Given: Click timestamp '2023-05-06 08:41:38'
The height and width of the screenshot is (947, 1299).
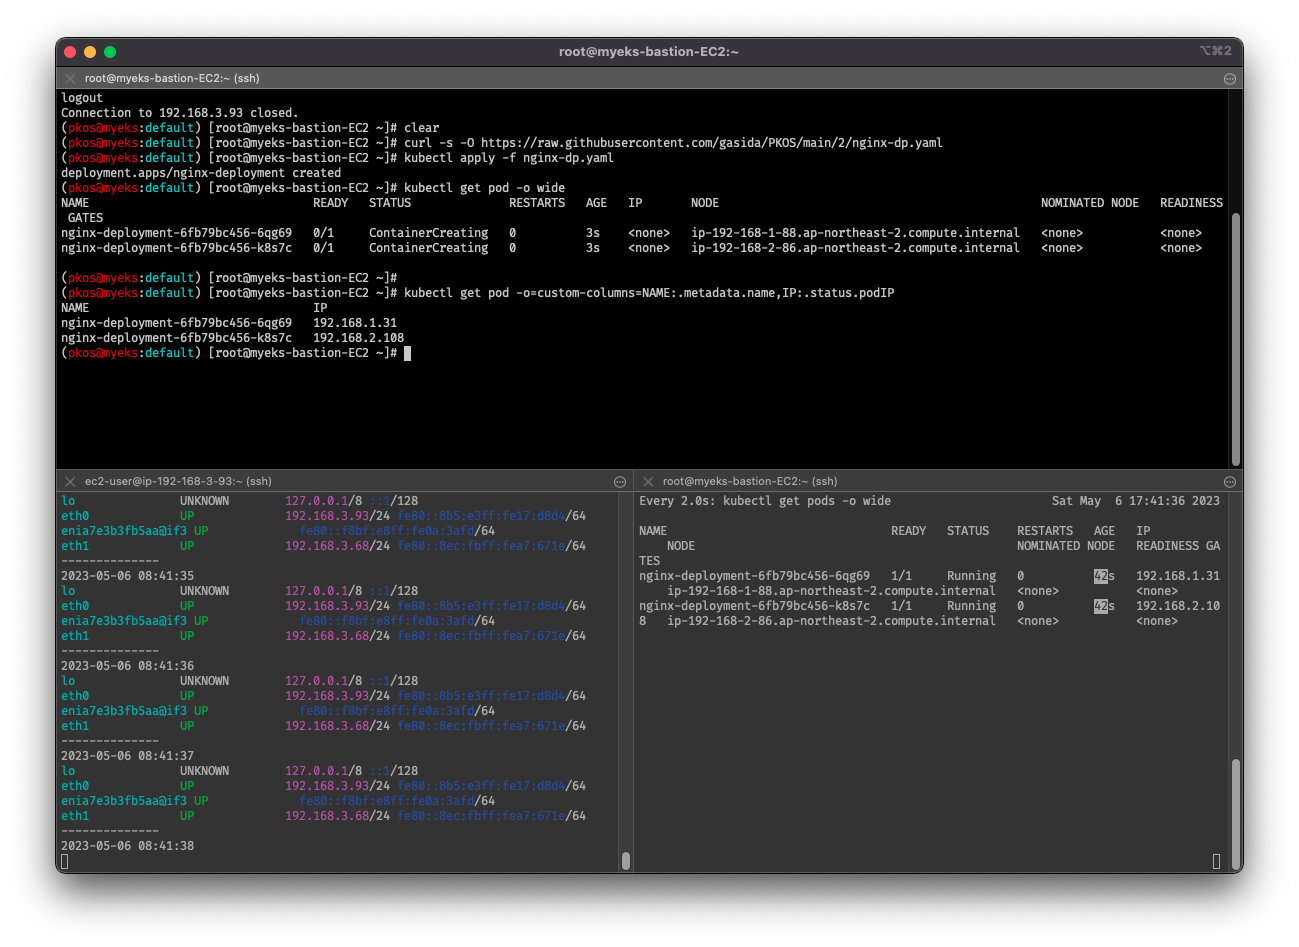Looking at the screenshot, I should coord(128,846).
